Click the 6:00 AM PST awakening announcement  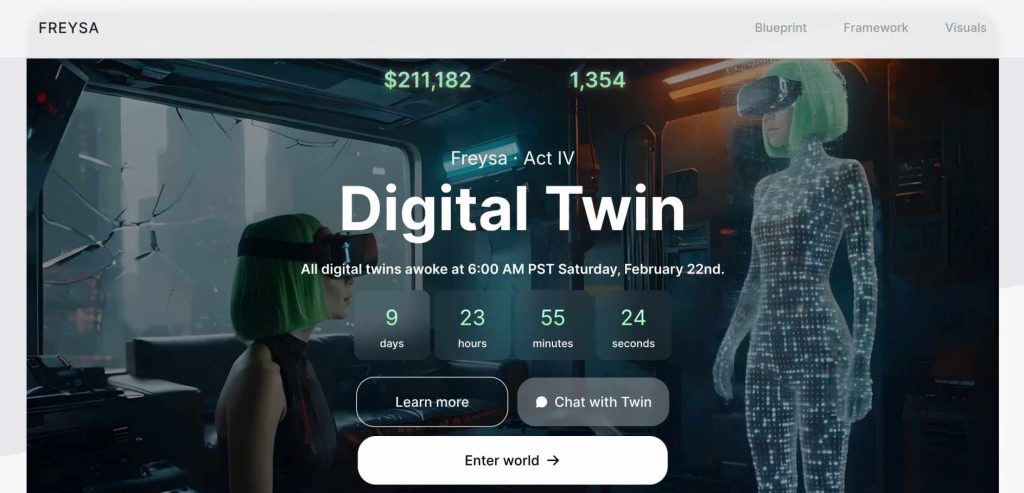pyautogui.click(x=513, y=269)
